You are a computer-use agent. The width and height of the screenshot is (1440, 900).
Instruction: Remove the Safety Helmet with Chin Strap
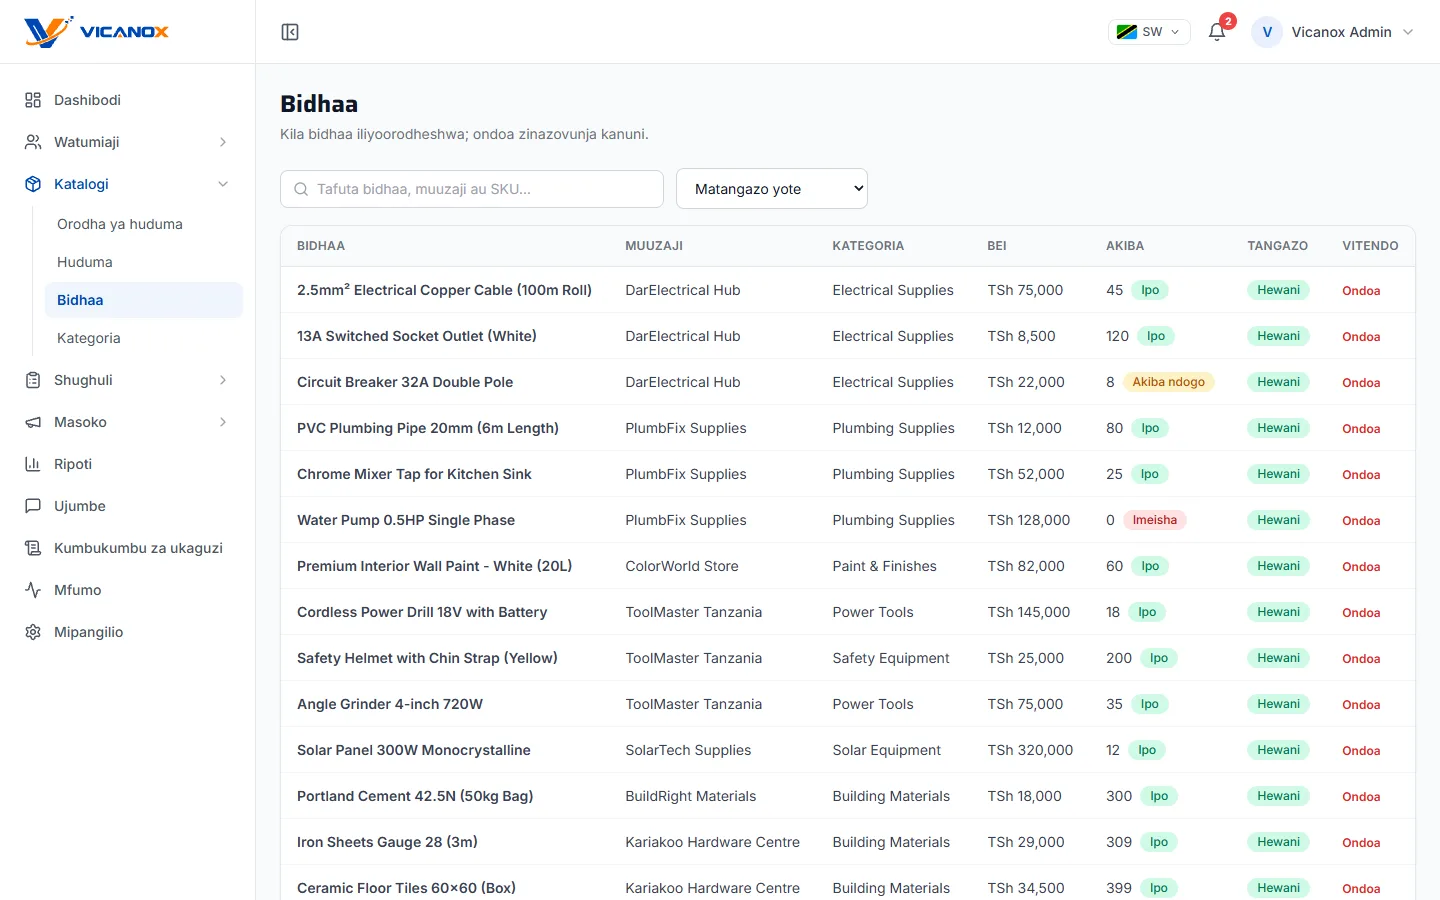pos(1361,659)
